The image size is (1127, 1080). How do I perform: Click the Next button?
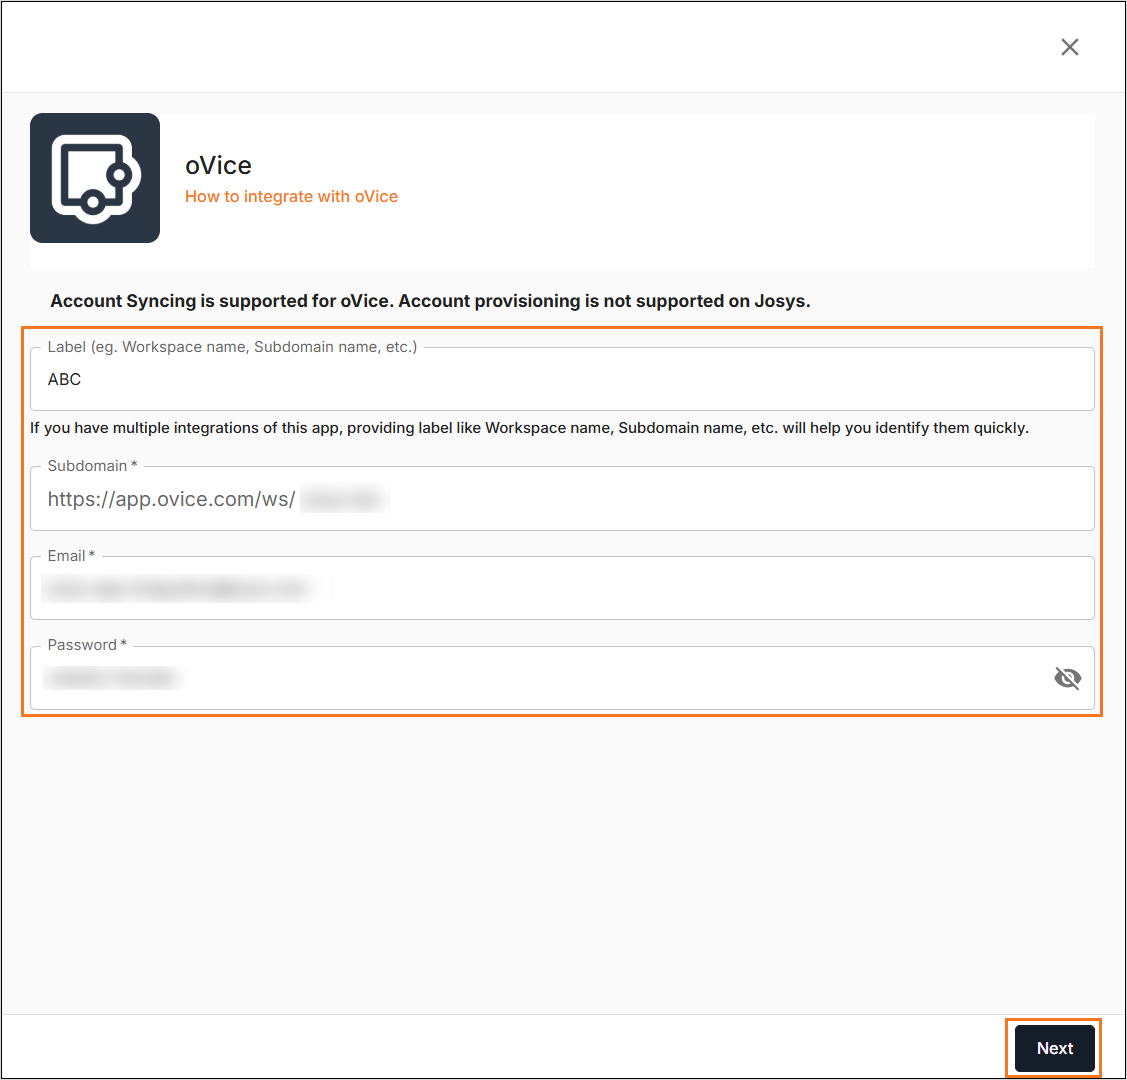1054,1048
